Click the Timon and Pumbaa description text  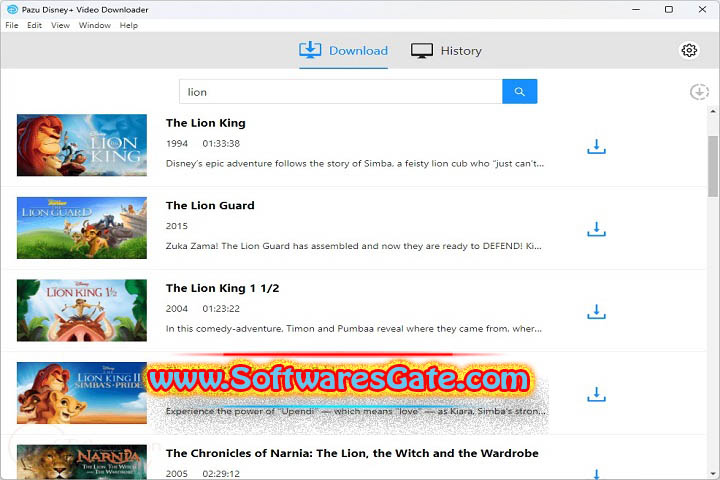354,329
